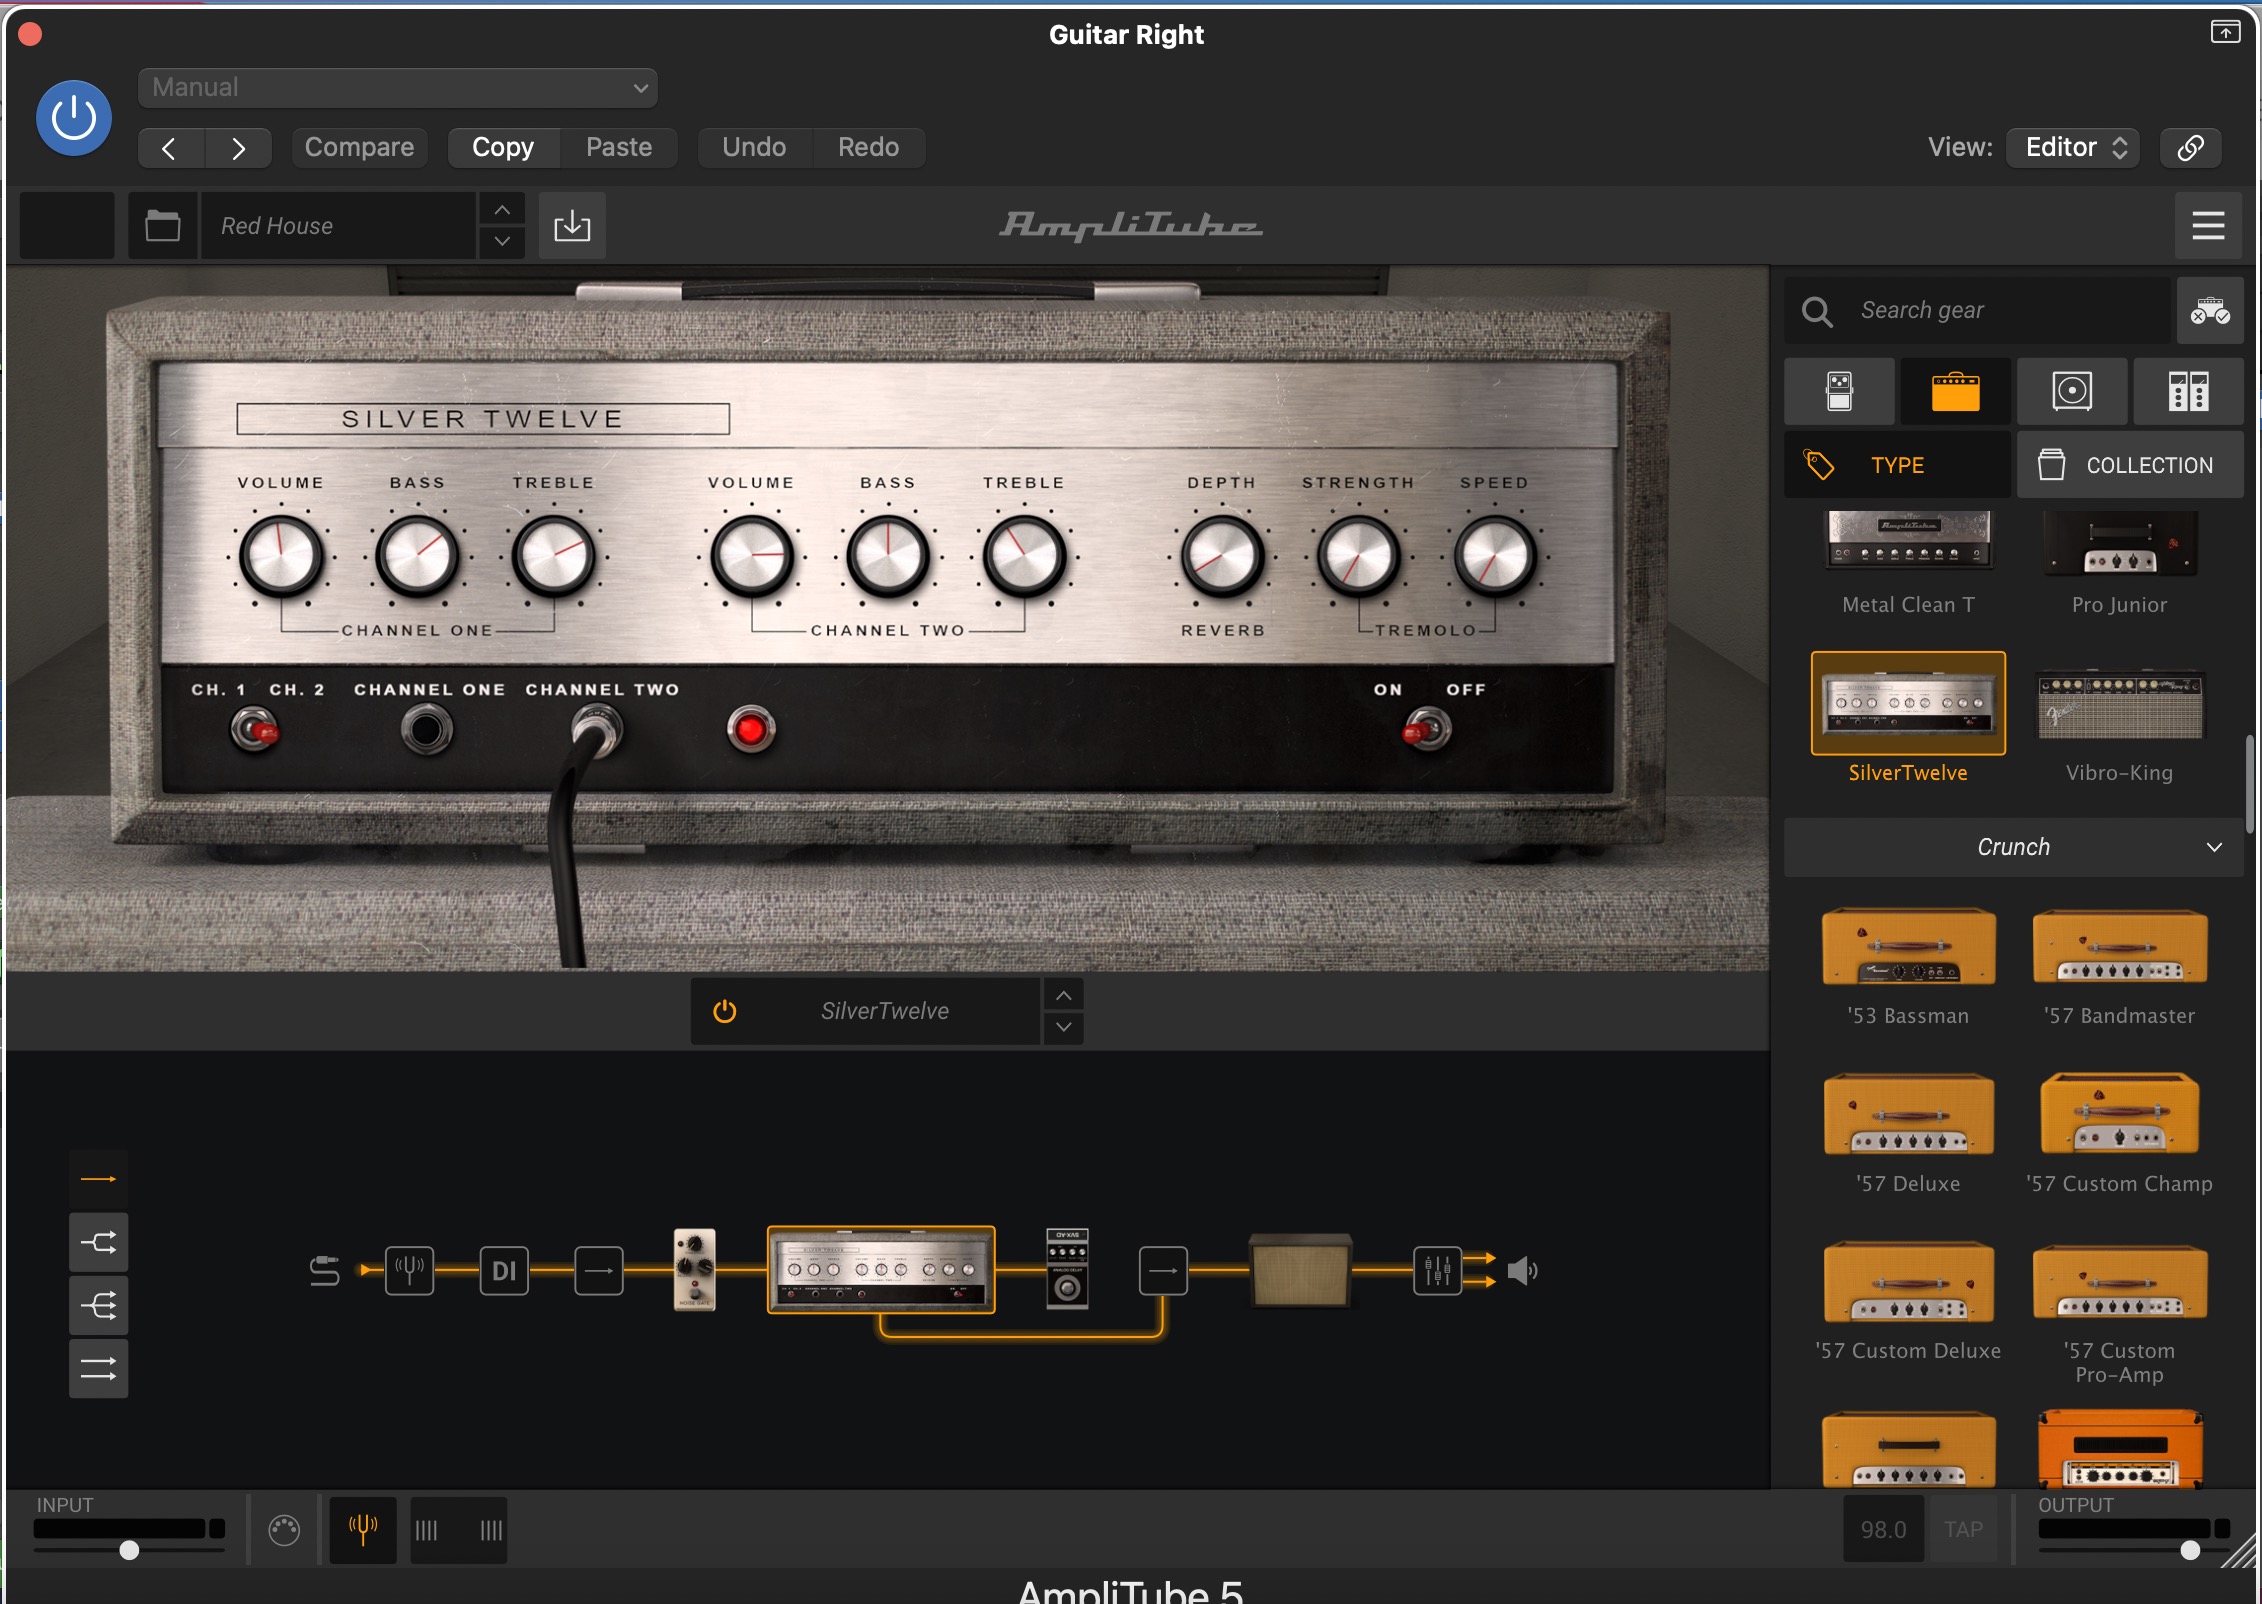
Task: Select the '57 Custom Deluxe amp
Action: (x=1908, y=1300)
